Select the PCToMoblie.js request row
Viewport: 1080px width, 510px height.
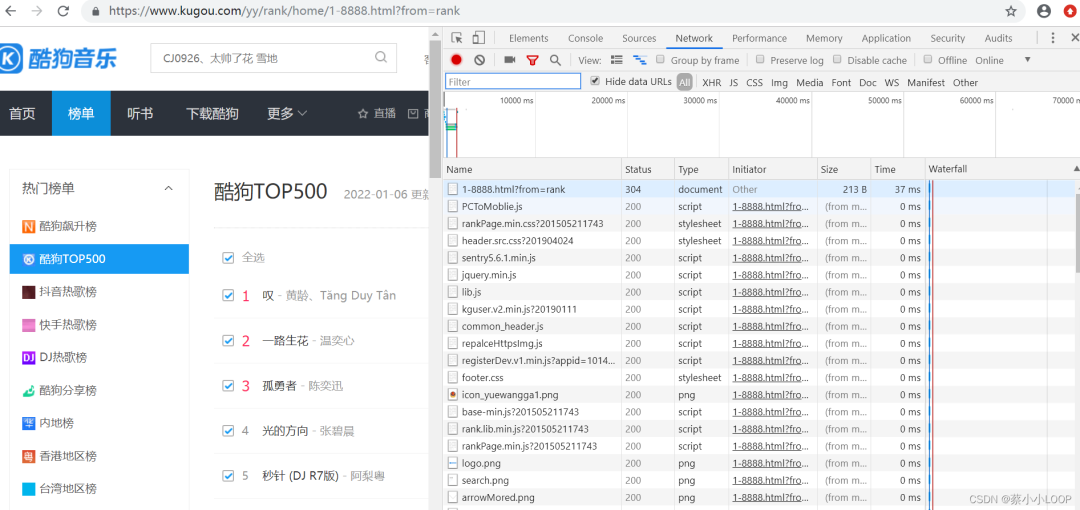pyautogui.click(x=759, y=206)
